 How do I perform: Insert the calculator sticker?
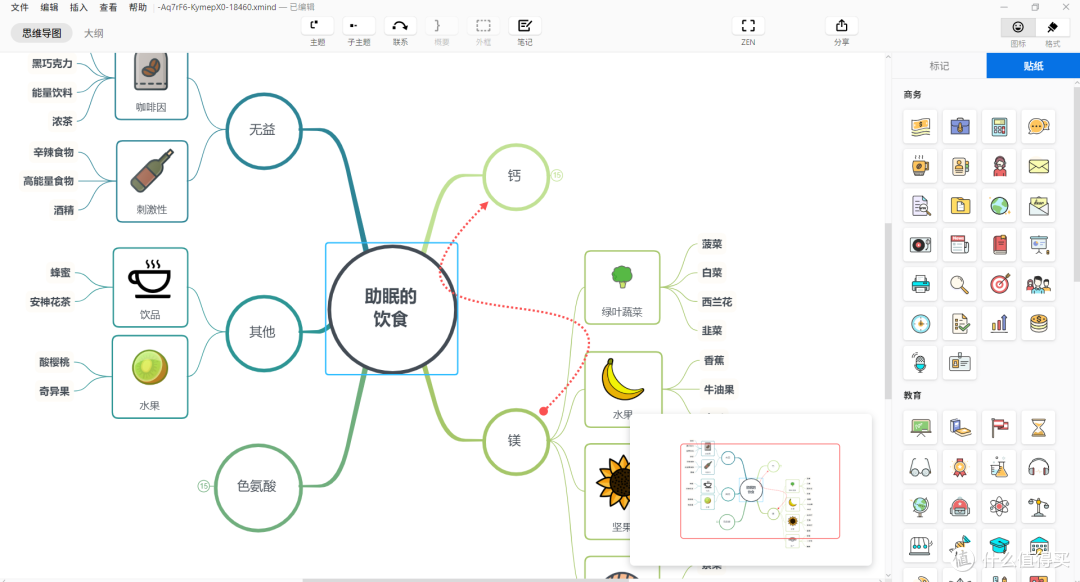[x=999, y=127]
